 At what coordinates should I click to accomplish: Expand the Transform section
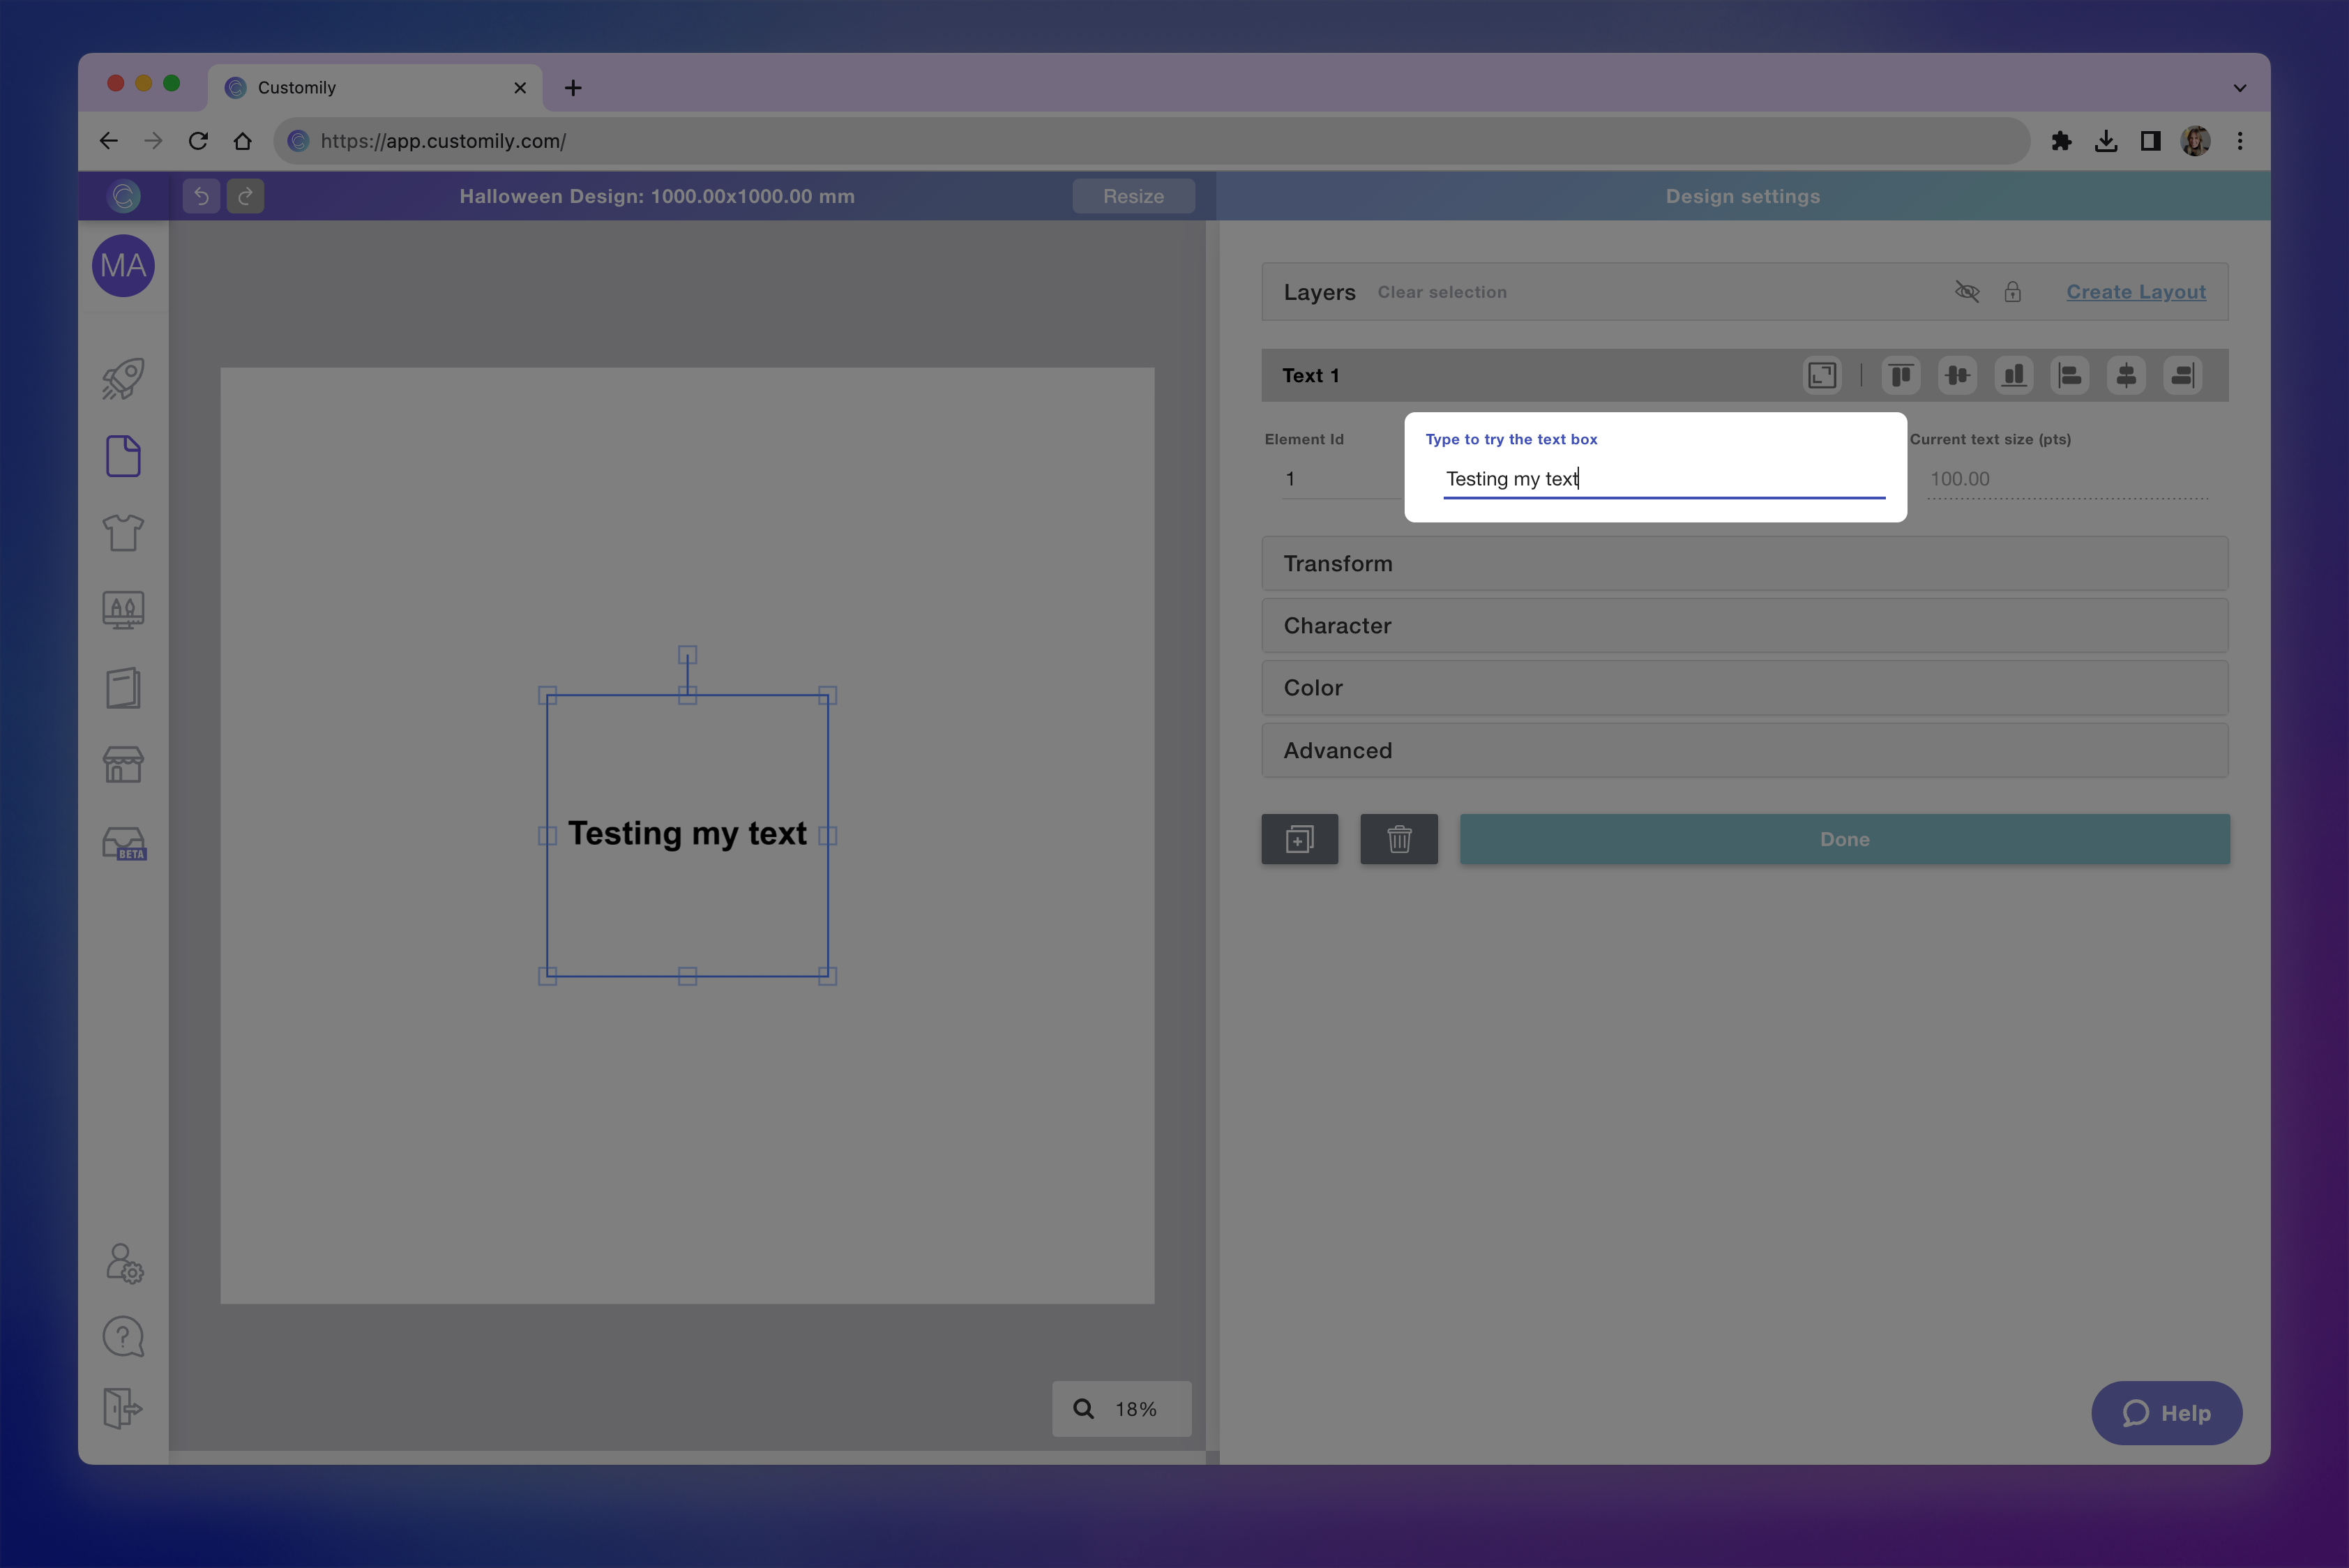coord(1744,563)
